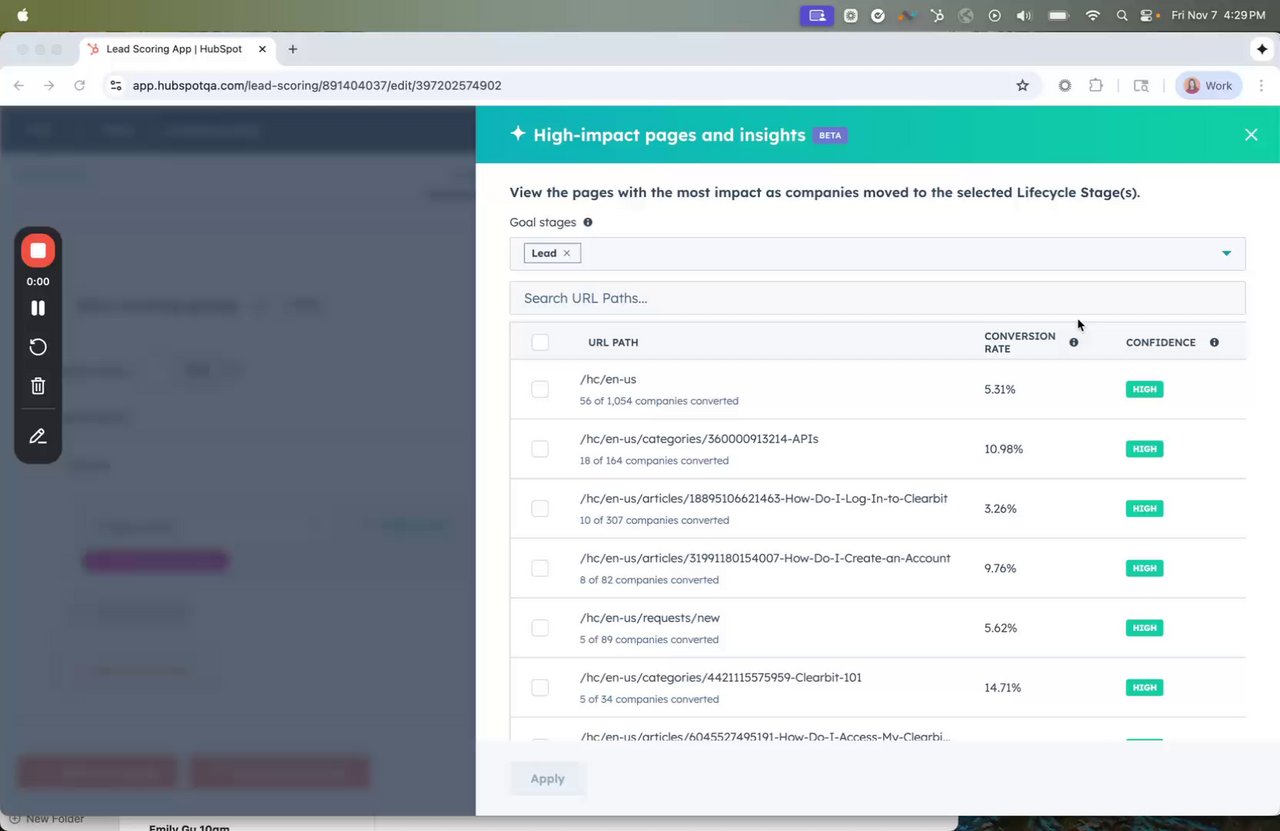Click the Apply button
1280x831 pixels.
[547, 778]
